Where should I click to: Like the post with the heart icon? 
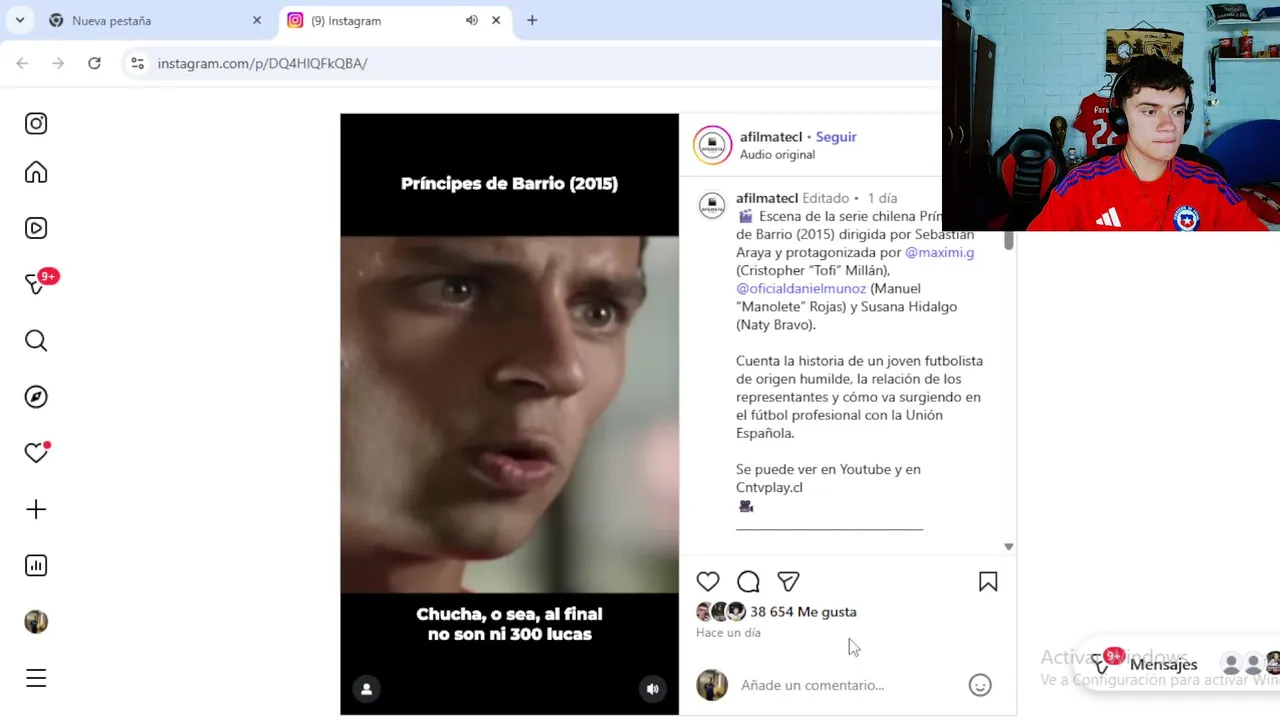tap(708, 582)
